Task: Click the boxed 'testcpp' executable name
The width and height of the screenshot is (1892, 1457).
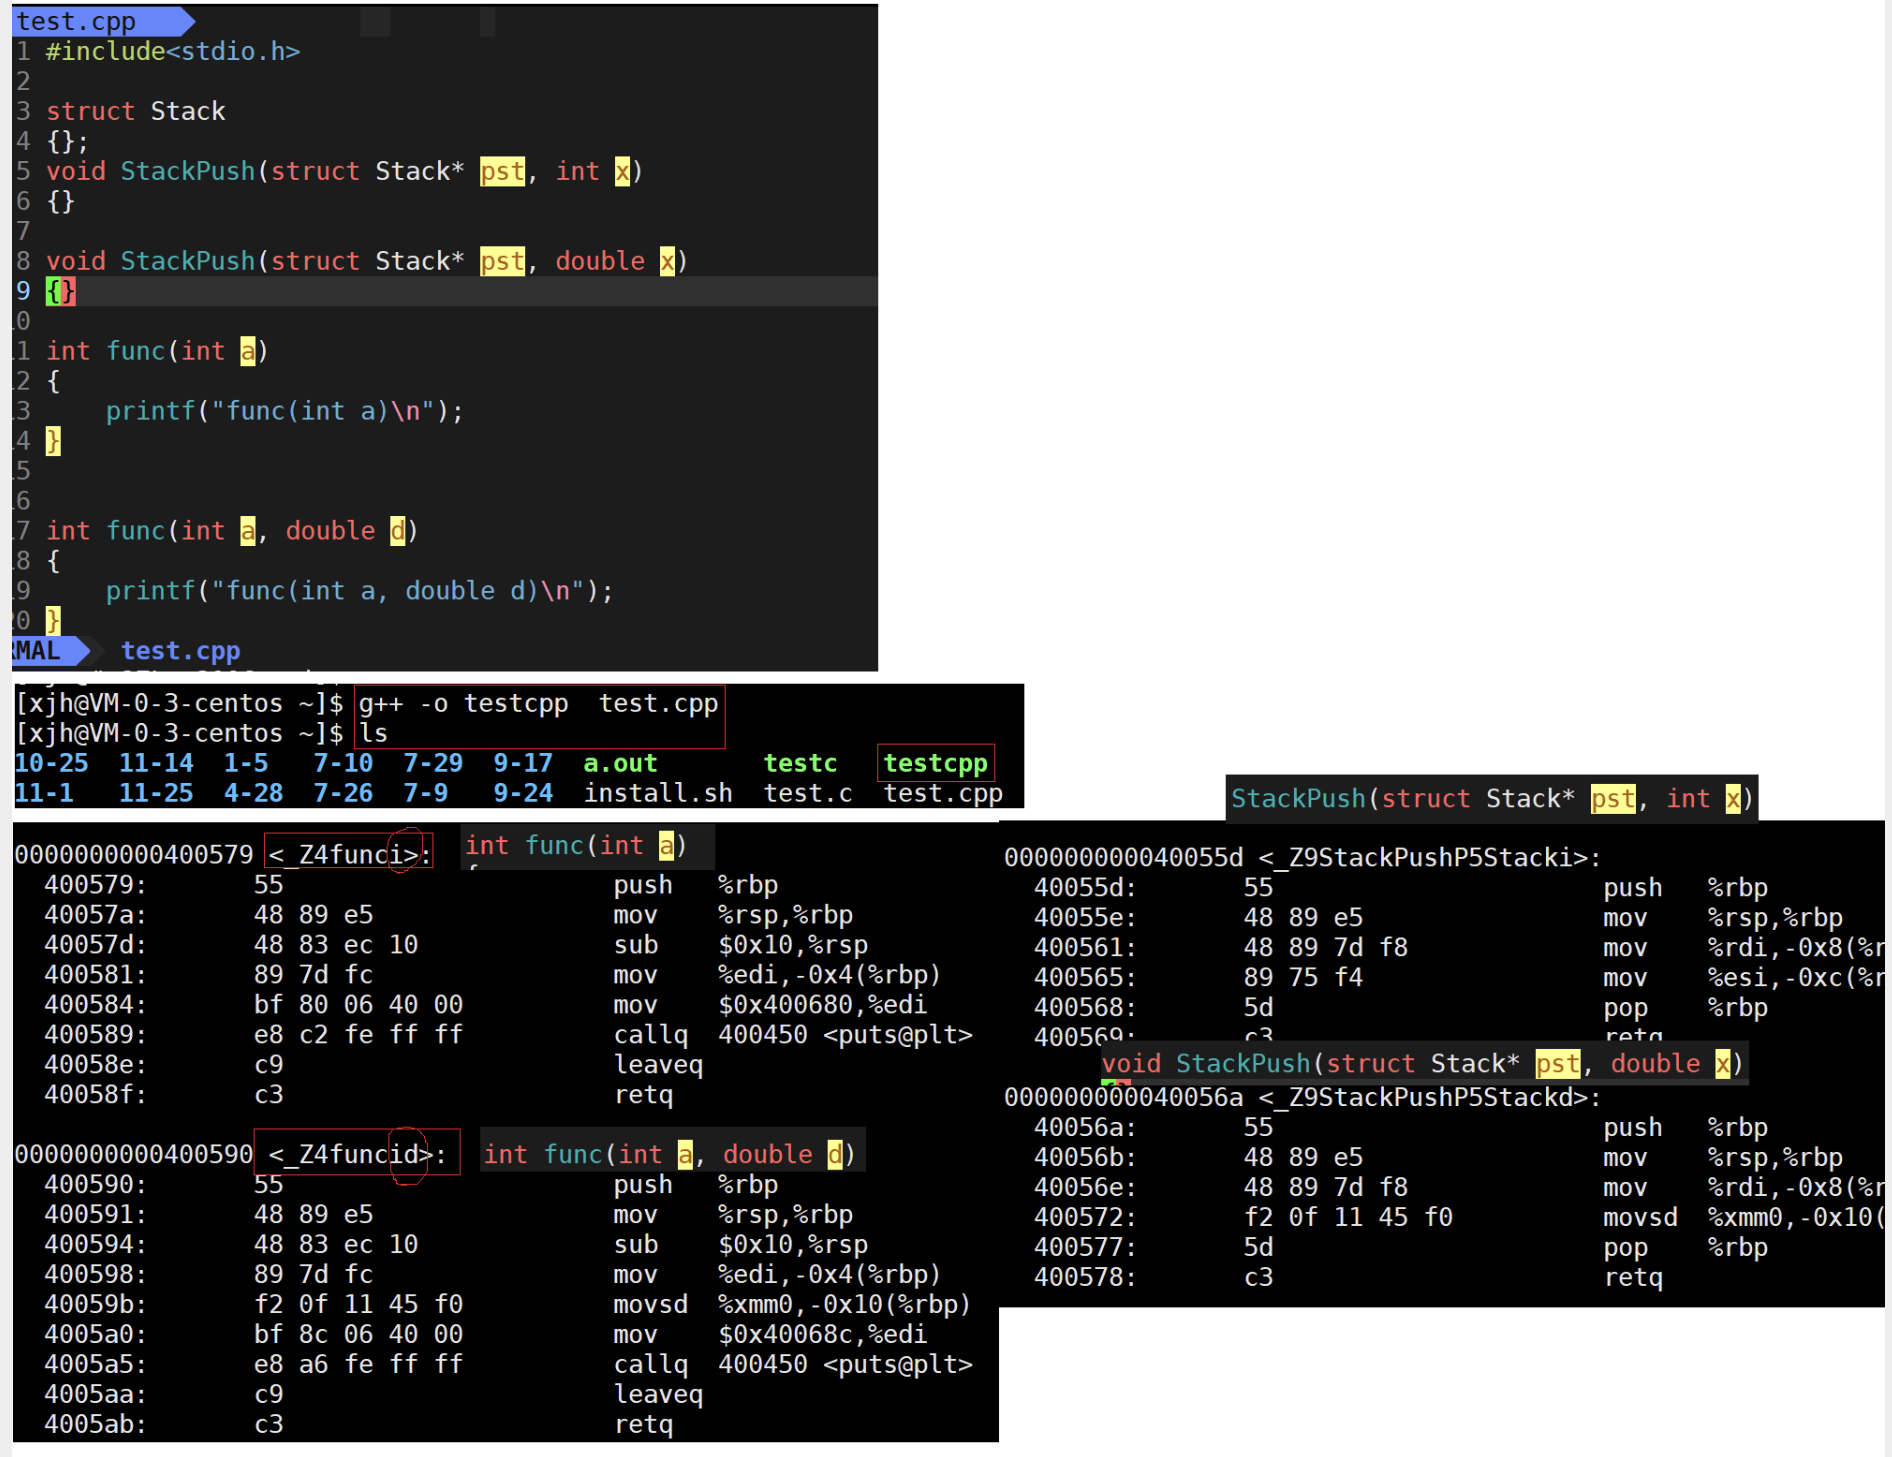Action: [x=936, y=763]
